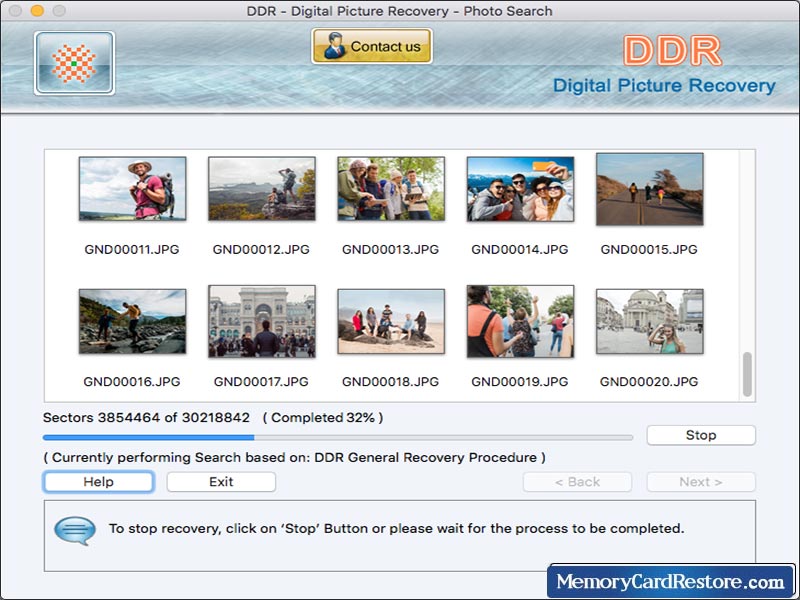
Task: Open the GND00017.JPG photo preview
Action: (261, 323)
